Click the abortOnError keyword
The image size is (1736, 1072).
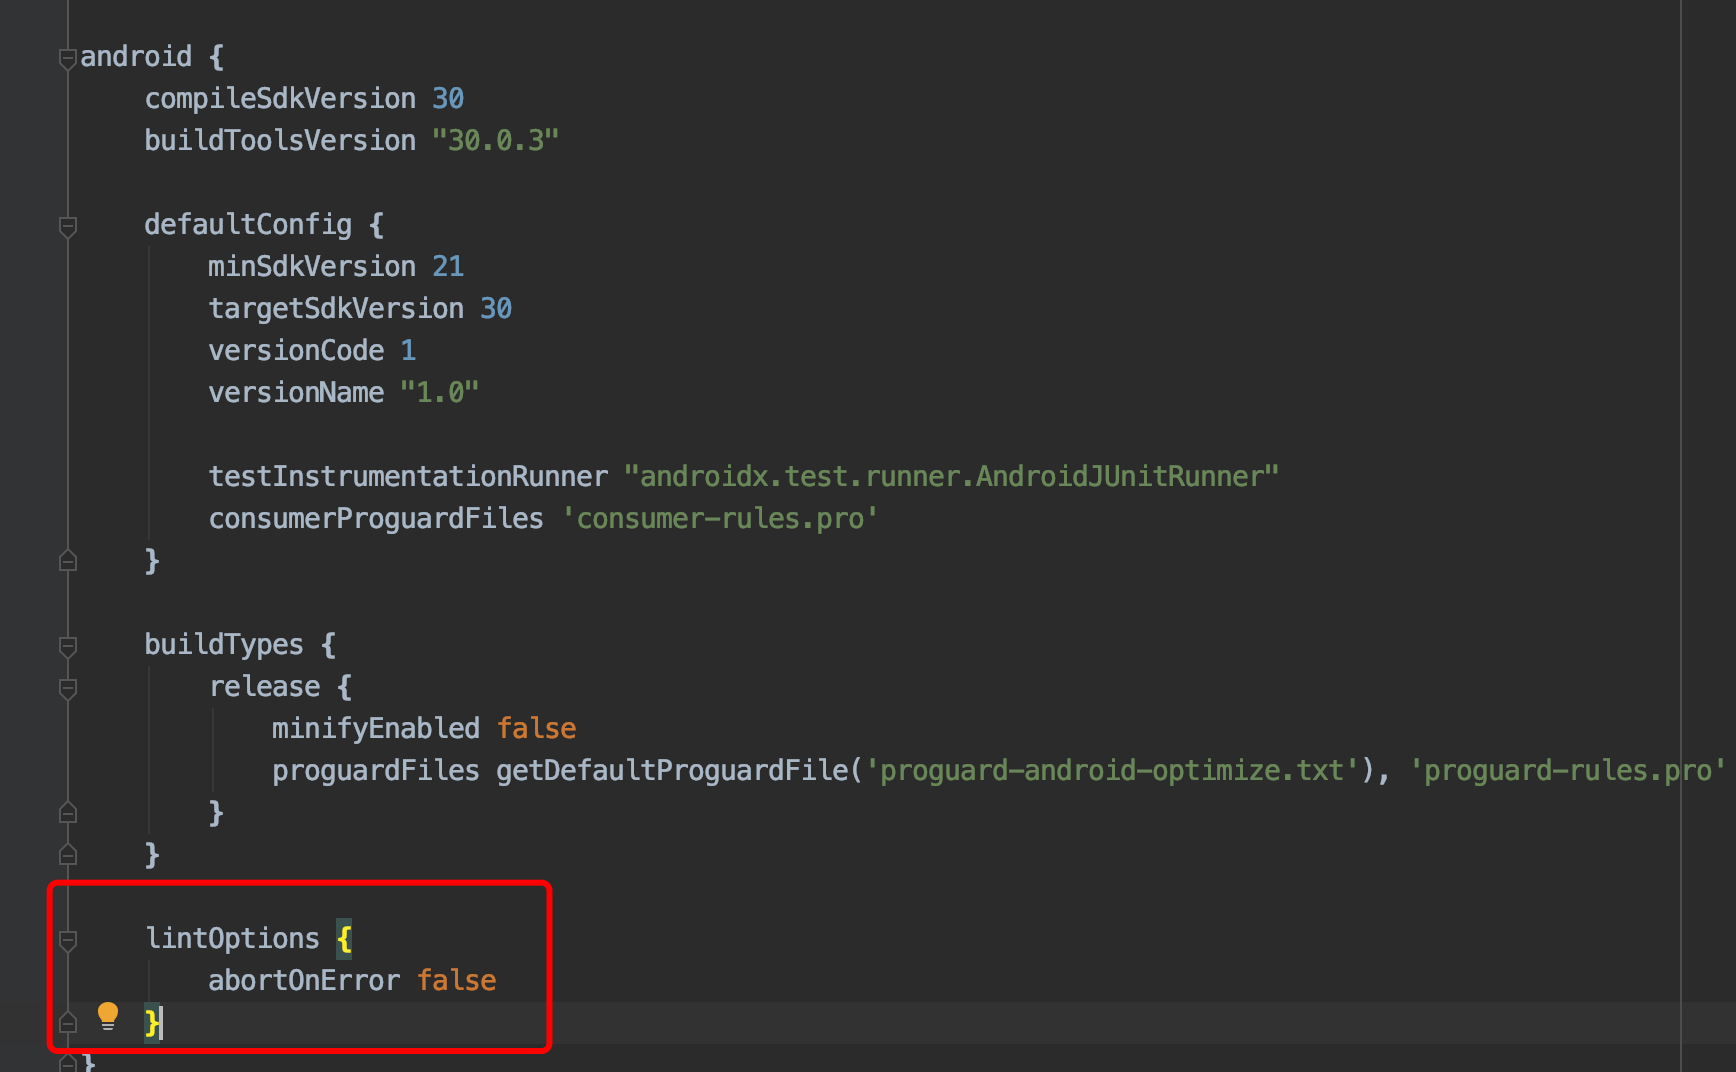coord(304,980)
